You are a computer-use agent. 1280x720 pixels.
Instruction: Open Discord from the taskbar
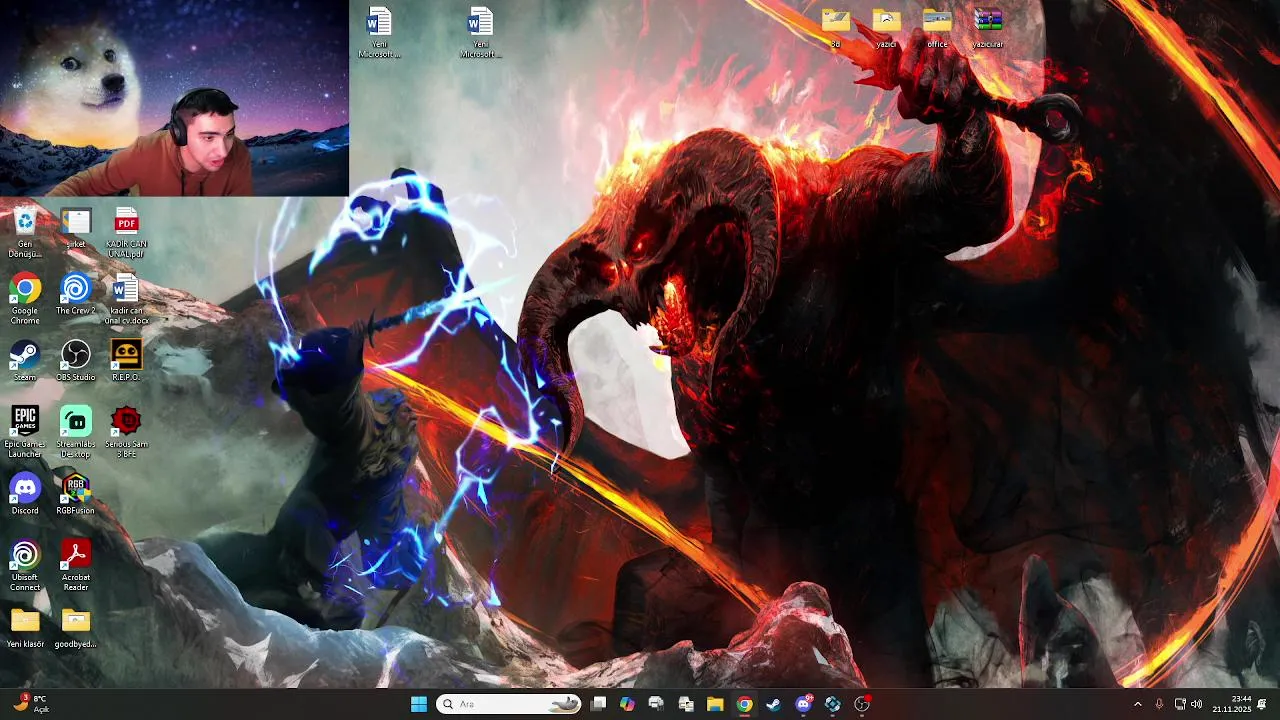tap(803, 704)
